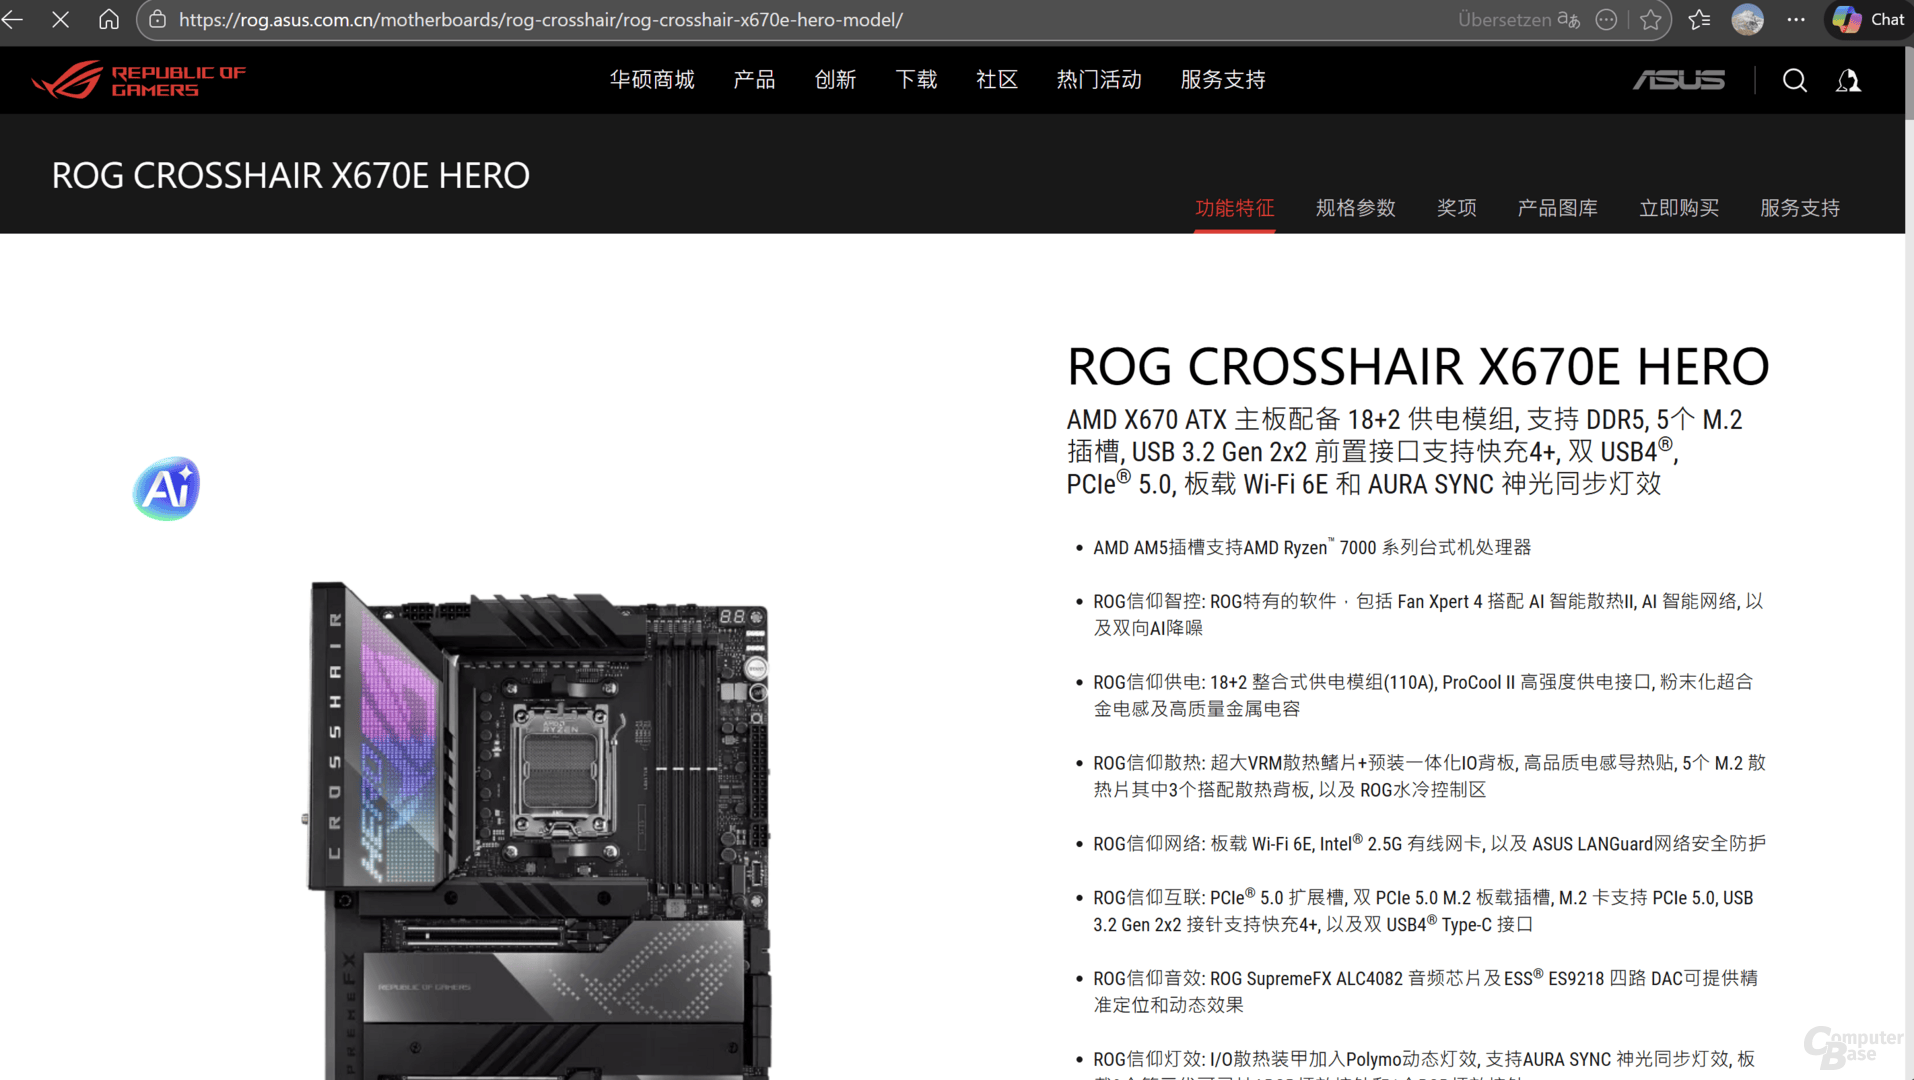Open the browser profile avatar
1914x1080 pixels.
tap(1747, 19)
